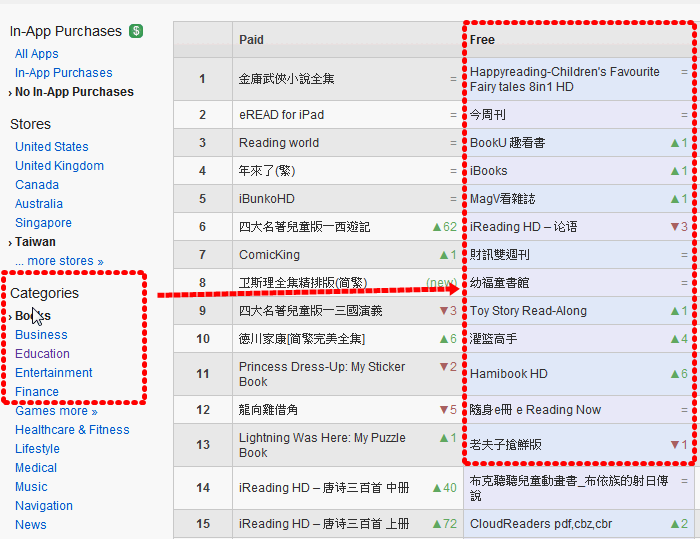Viewport: 700px width, 539px height.
Task: Open Hamibook HD free app
Action: pyautogui.click(x=508, y=374)
